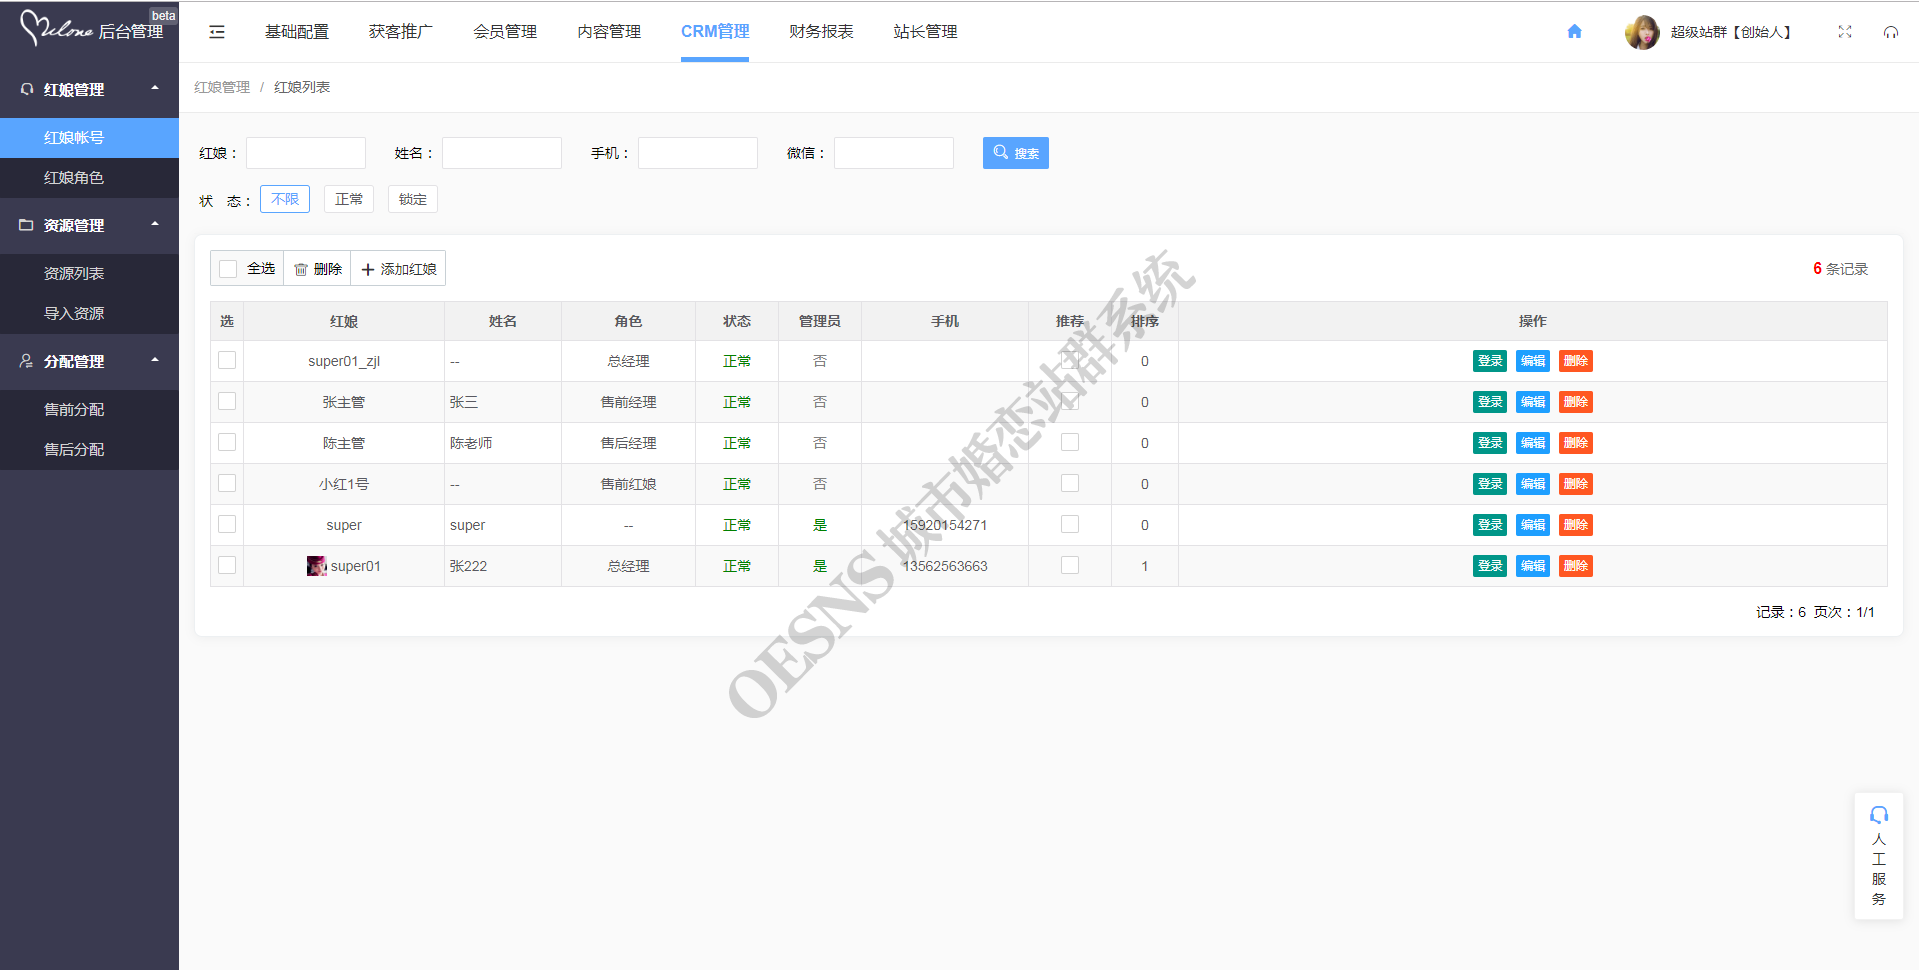Click the blue 搜索 search button

click(x=1015, y=153)
